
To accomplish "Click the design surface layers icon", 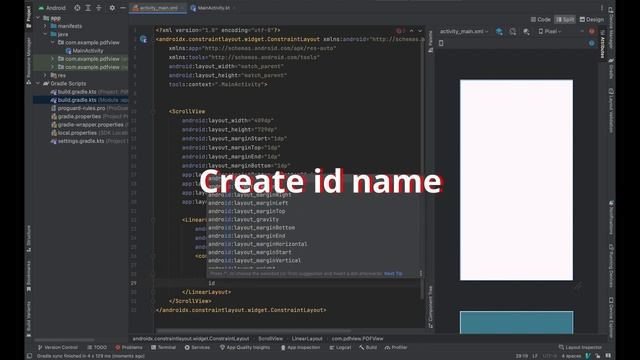I will pyautogui.click(x=499, y=31).
